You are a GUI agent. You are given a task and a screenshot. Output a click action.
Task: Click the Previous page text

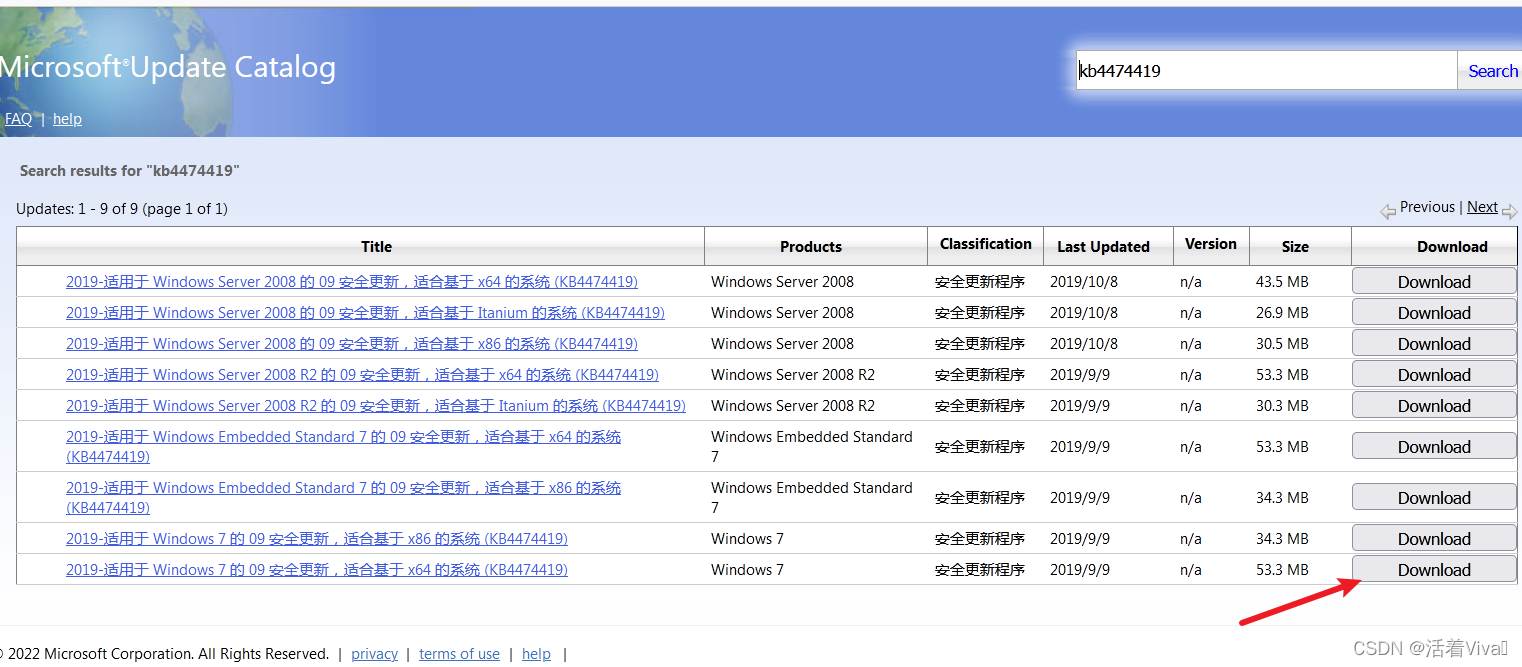(1427, 207)
